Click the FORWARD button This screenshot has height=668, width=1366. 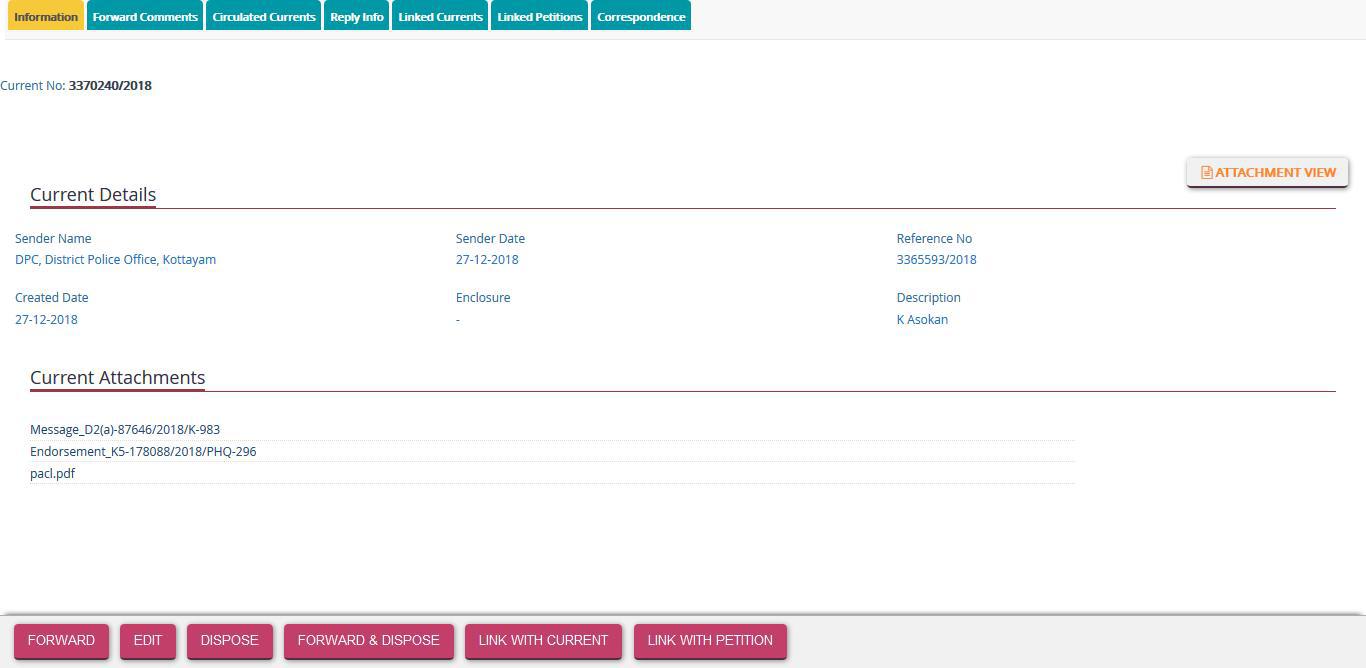pyautogui.click(x=61, y=641)
